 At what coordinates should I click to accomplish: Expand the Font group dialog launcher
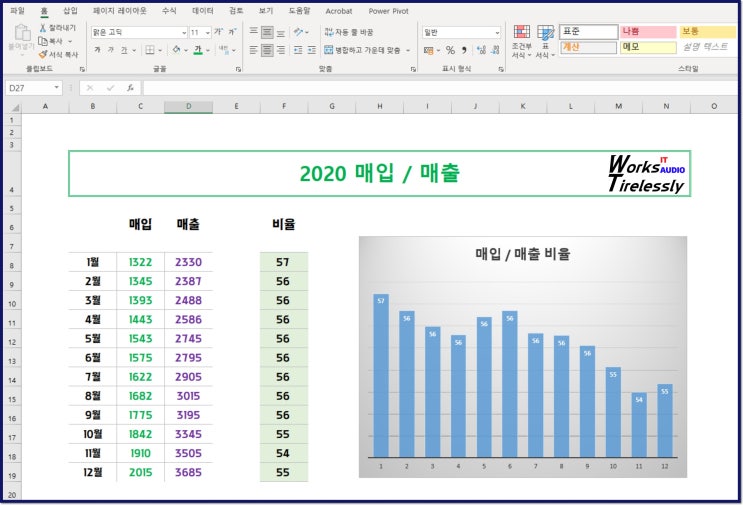tap(238, 69)
